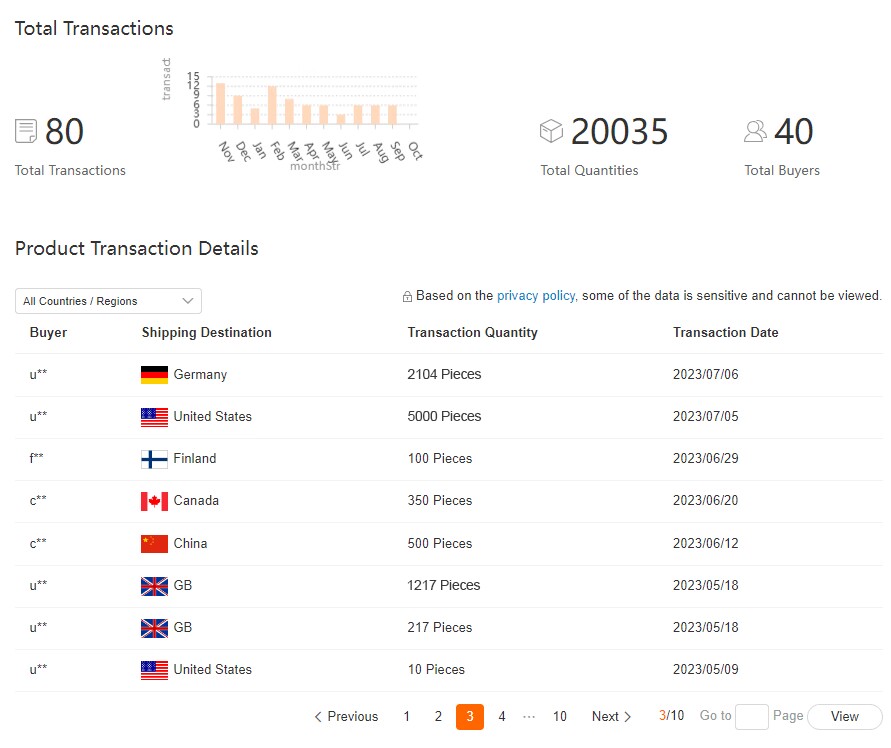Go to the Previous page

pos(346,717)
